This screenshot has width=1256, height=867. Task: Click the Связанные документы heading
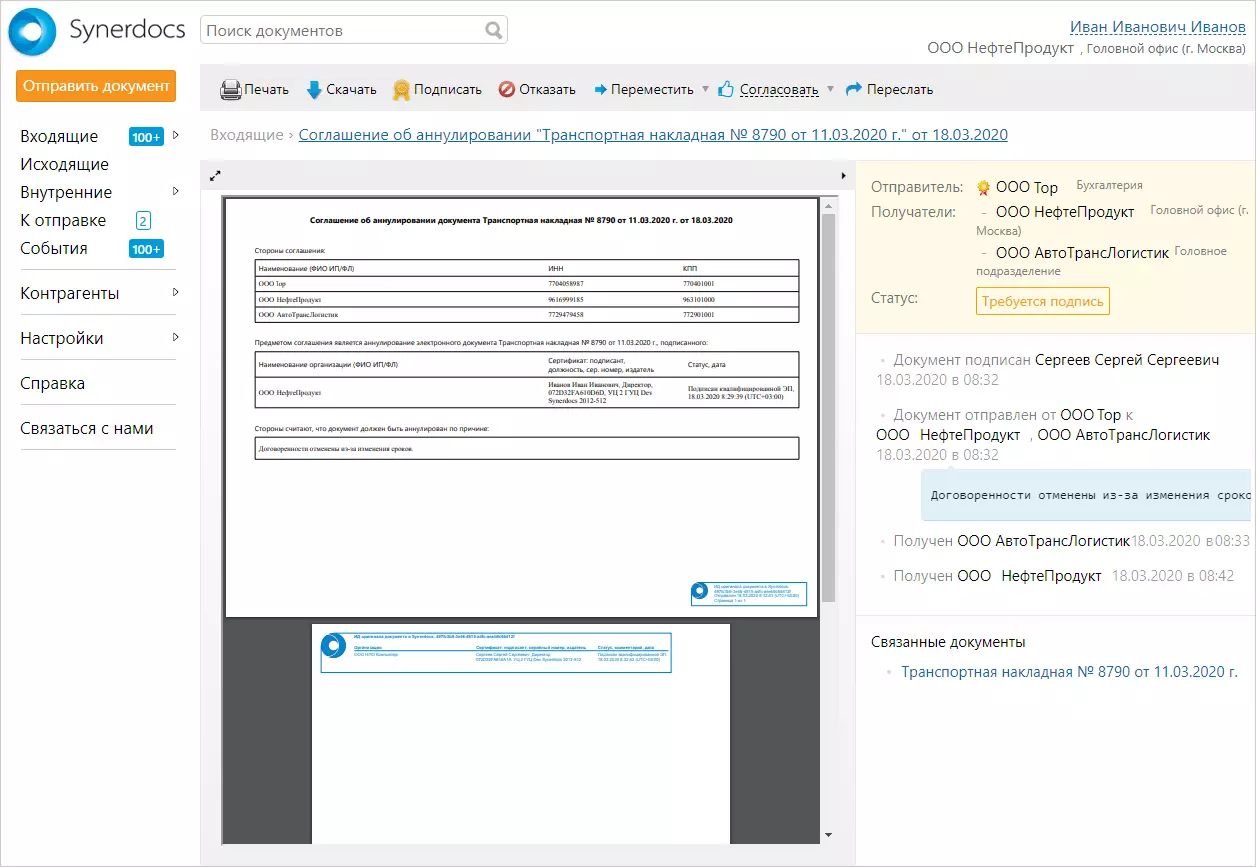pos(948,642)
